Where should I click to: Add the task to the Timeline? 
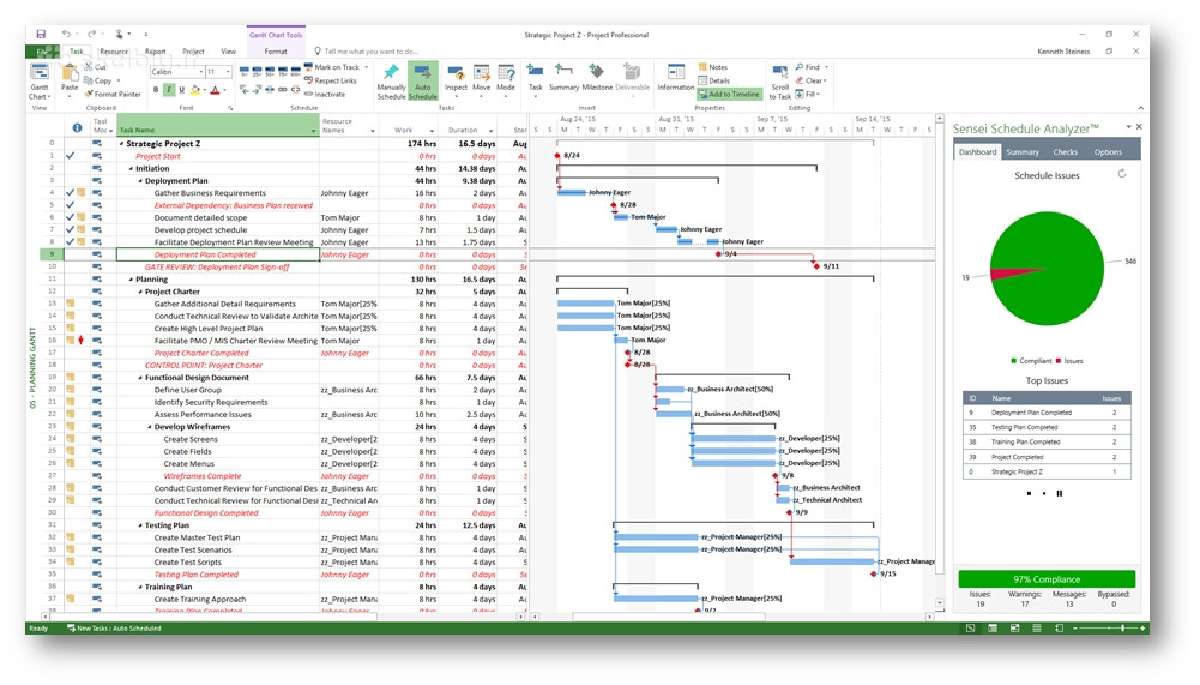[729, 94]
